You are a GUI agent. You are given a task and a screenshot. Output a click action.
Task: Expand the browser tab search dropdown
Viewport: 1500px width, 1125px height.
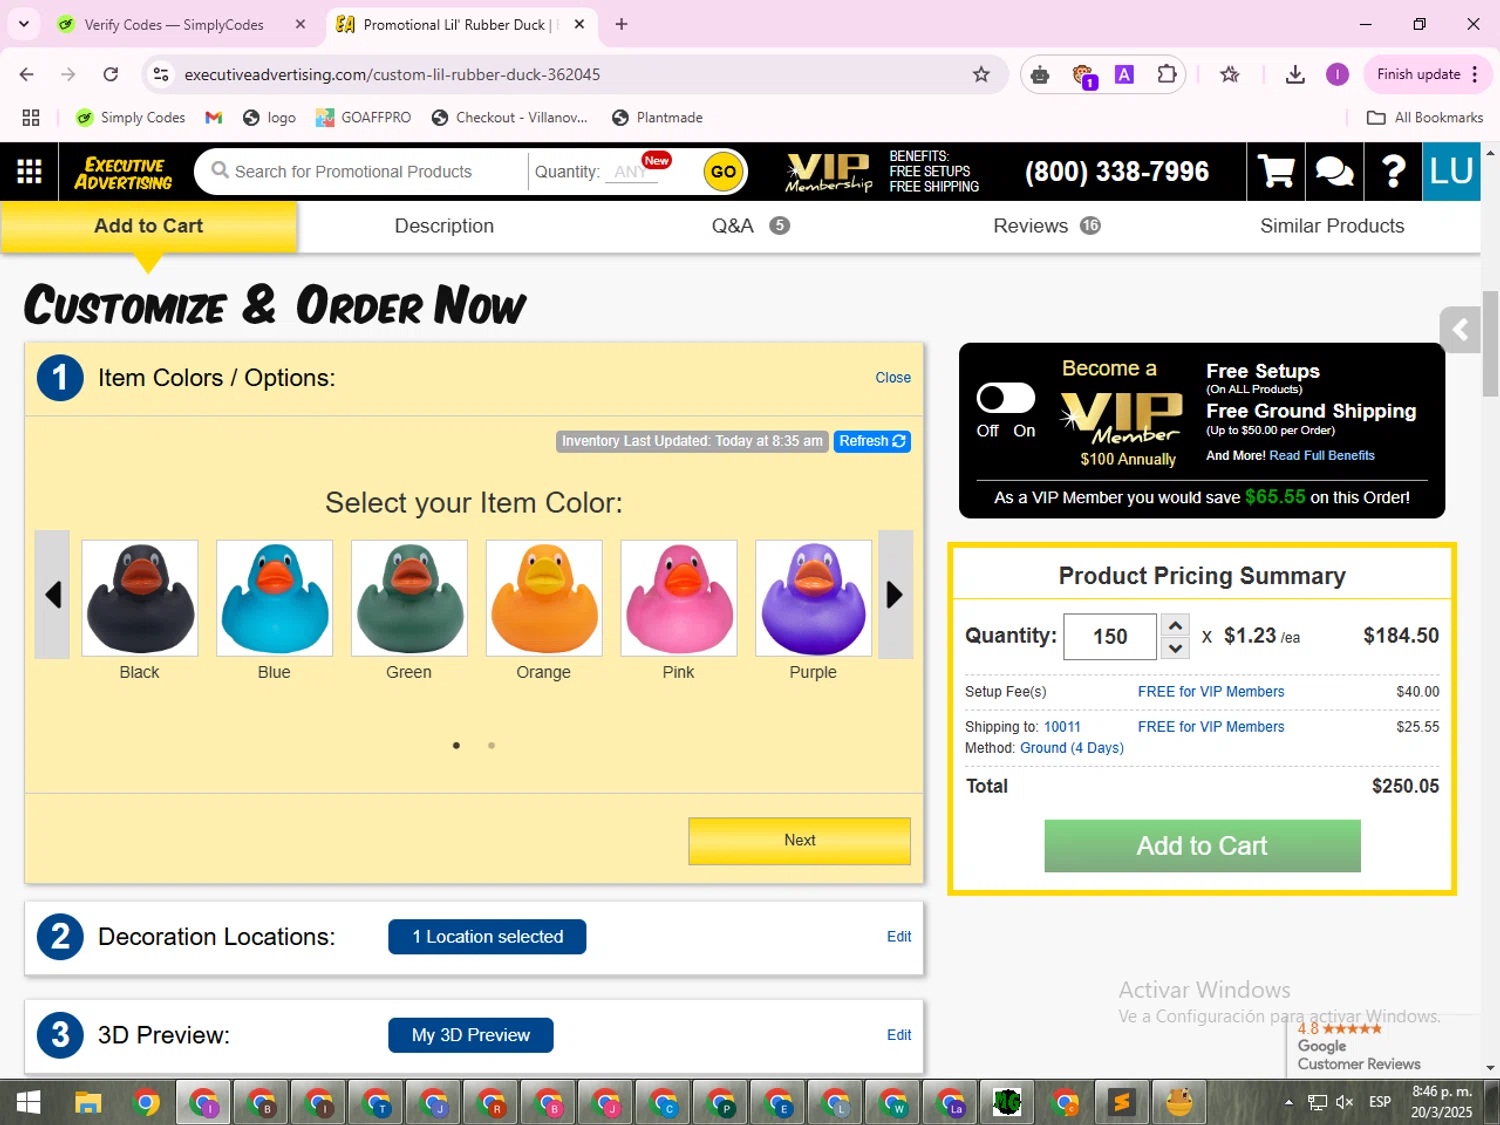click(24, 24)
